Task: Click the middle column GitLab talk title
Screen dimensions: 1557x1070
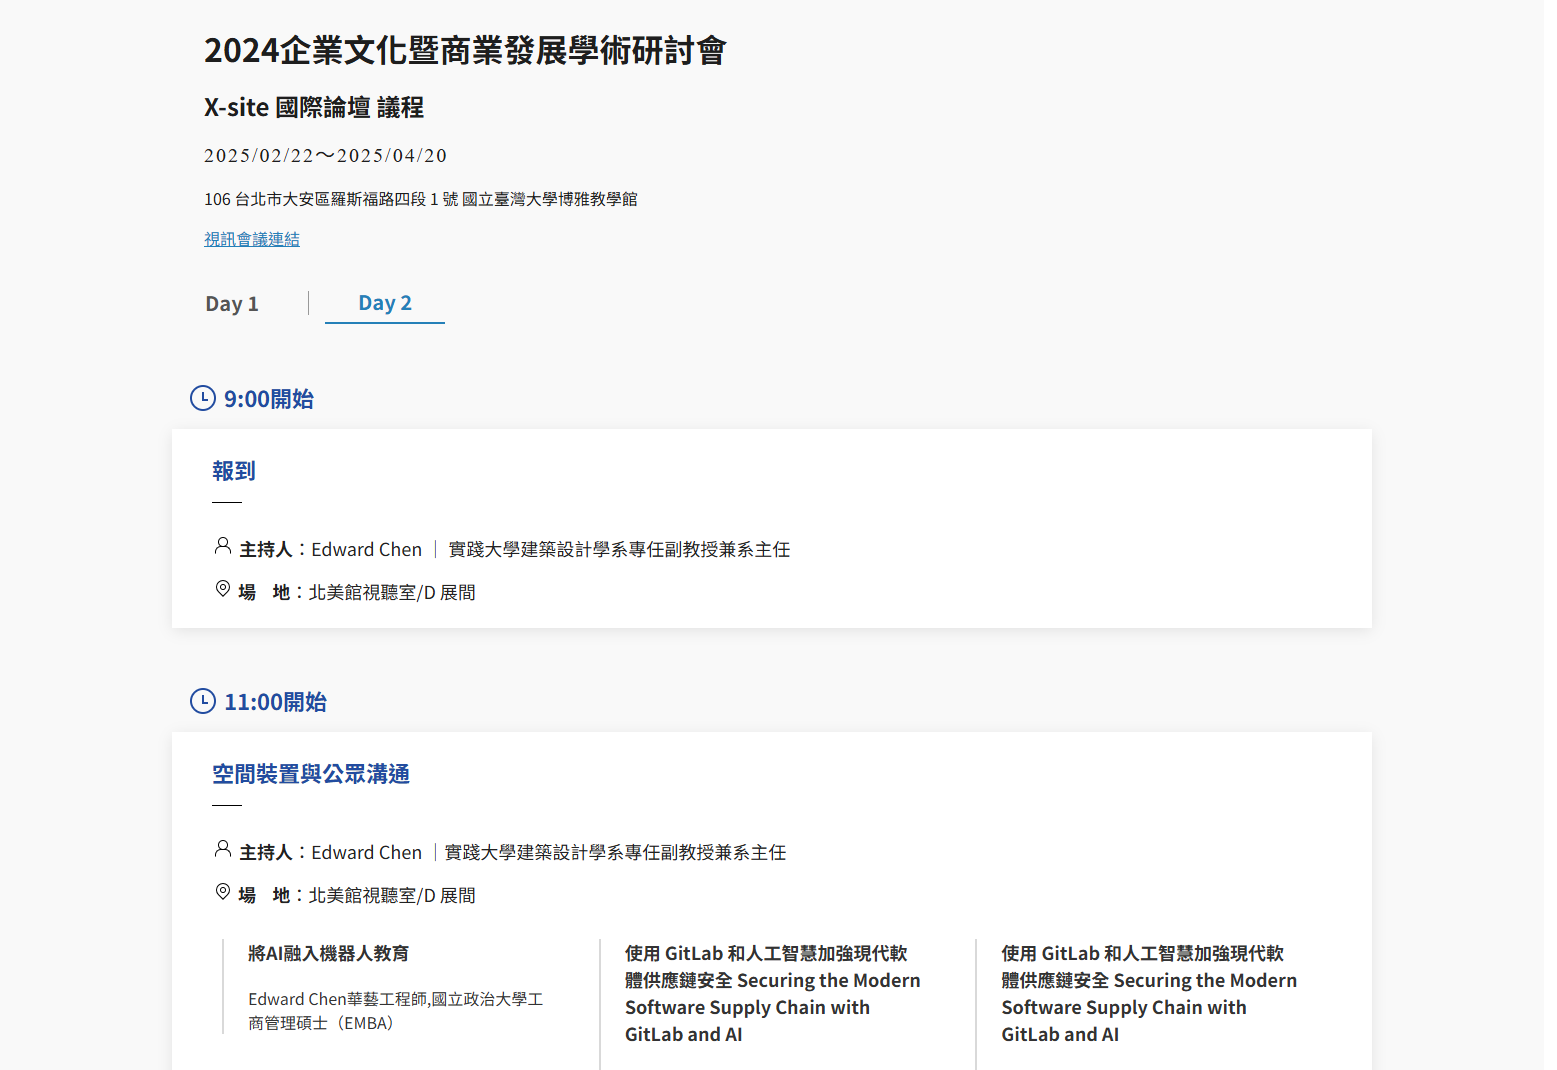Action: point(772,994)
